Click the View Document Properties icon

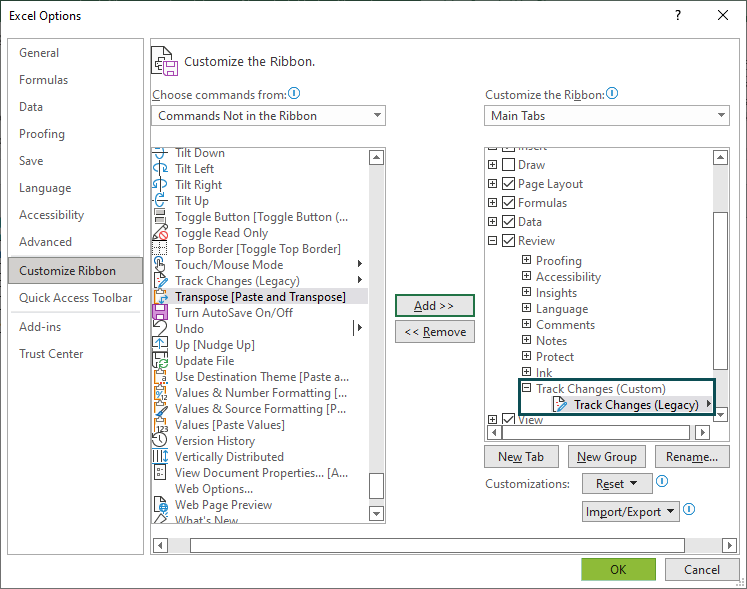[160, 473]
